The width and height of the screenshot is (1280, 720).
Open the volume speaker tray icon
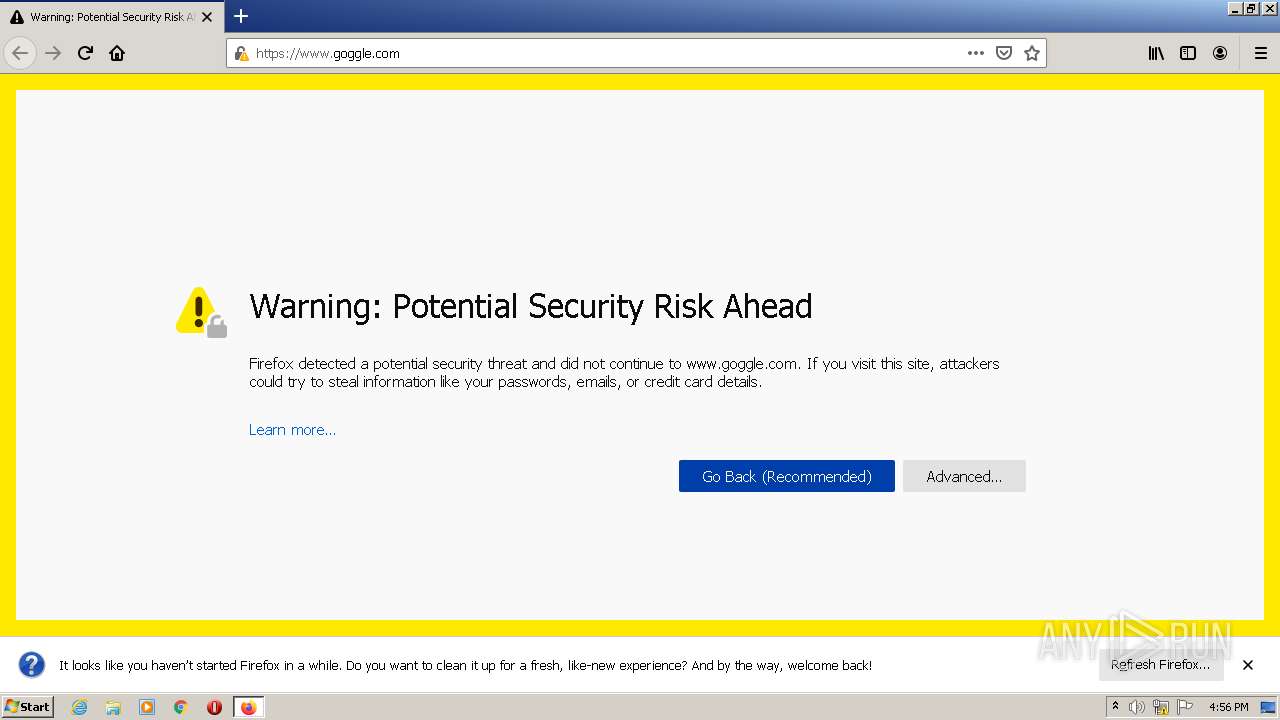point(1137,707)
